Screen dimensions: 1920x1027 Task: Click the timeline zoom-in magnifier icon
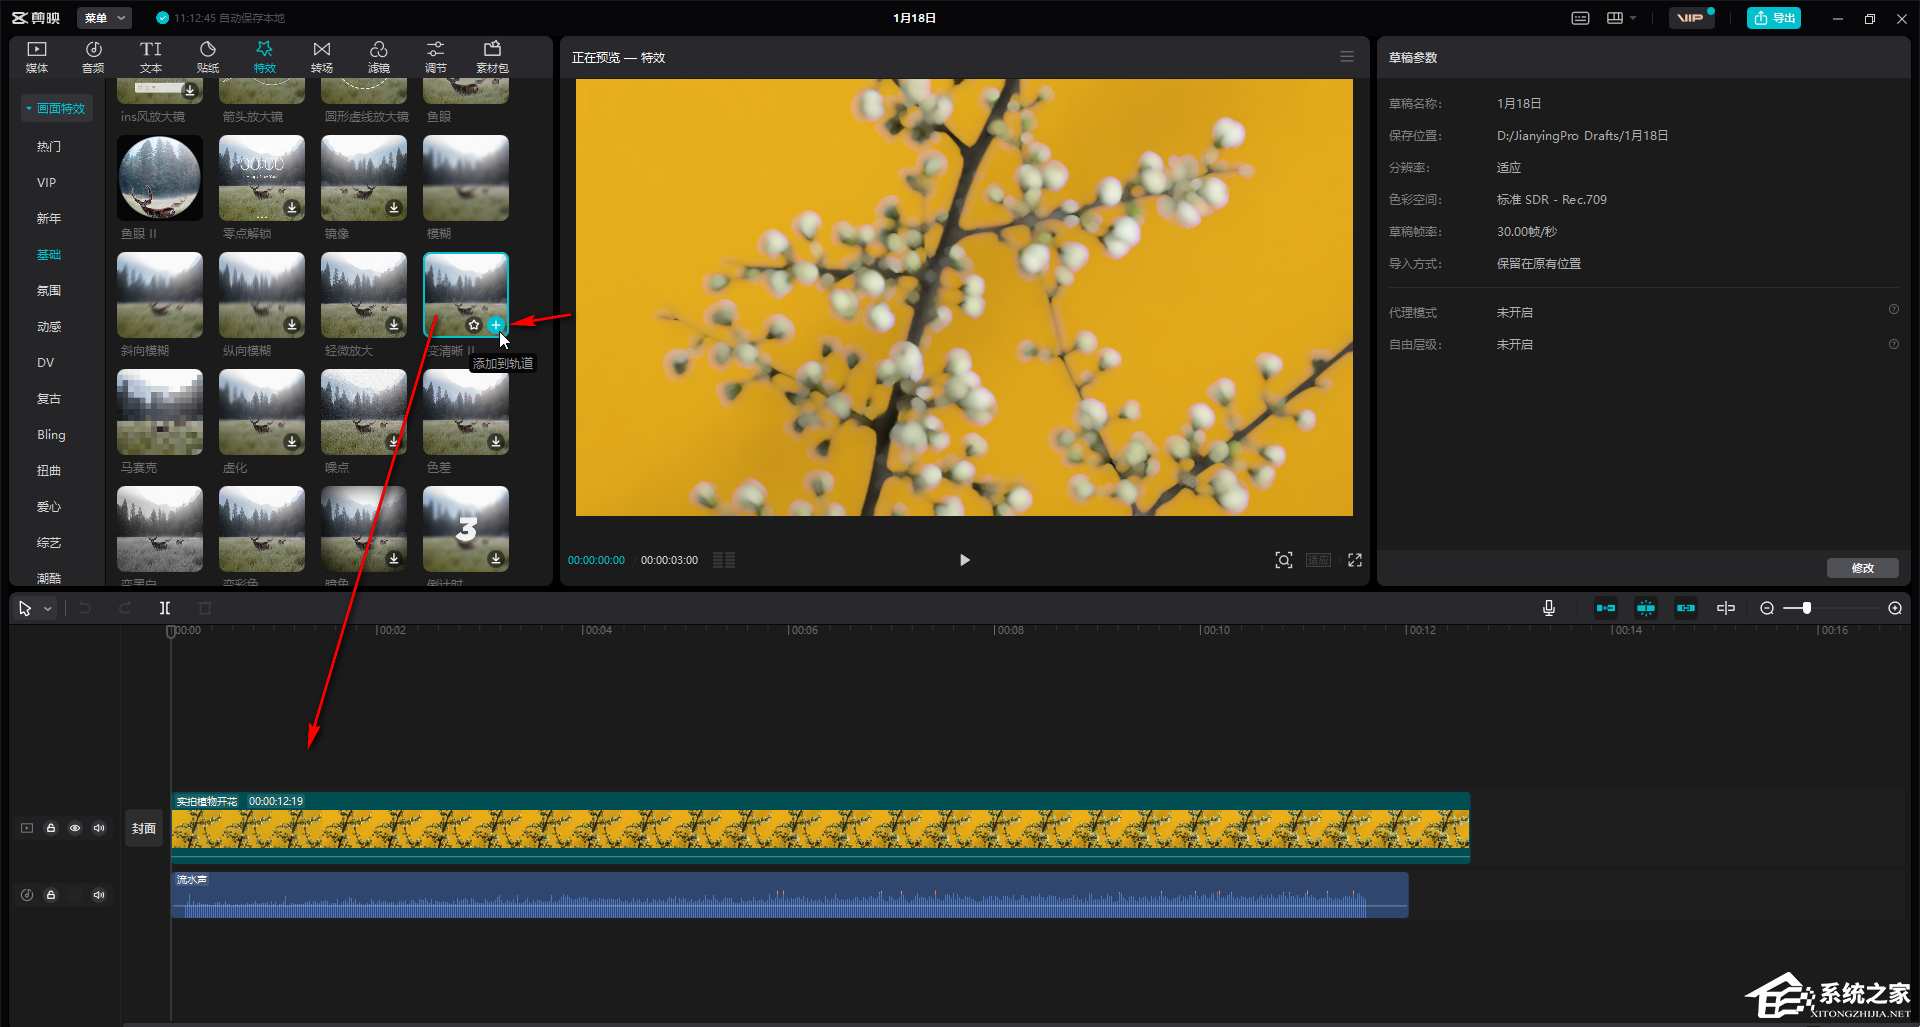1894,608
